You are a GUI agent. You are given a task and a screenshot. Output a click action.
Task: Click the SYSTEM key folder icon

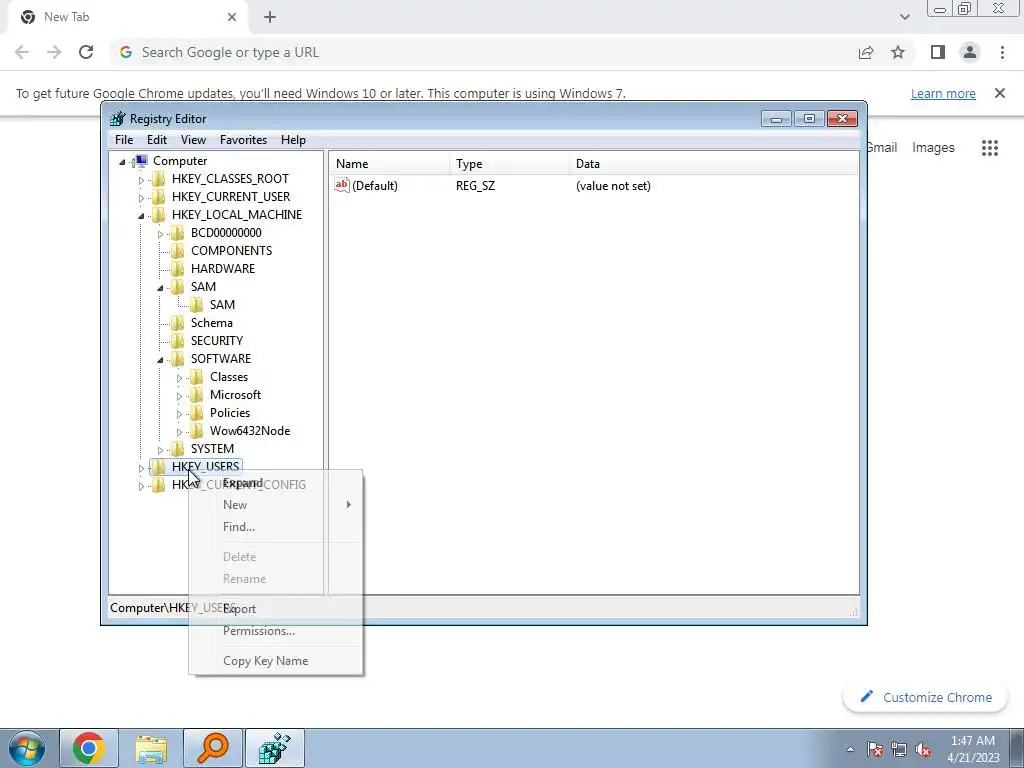coord(178,449)
